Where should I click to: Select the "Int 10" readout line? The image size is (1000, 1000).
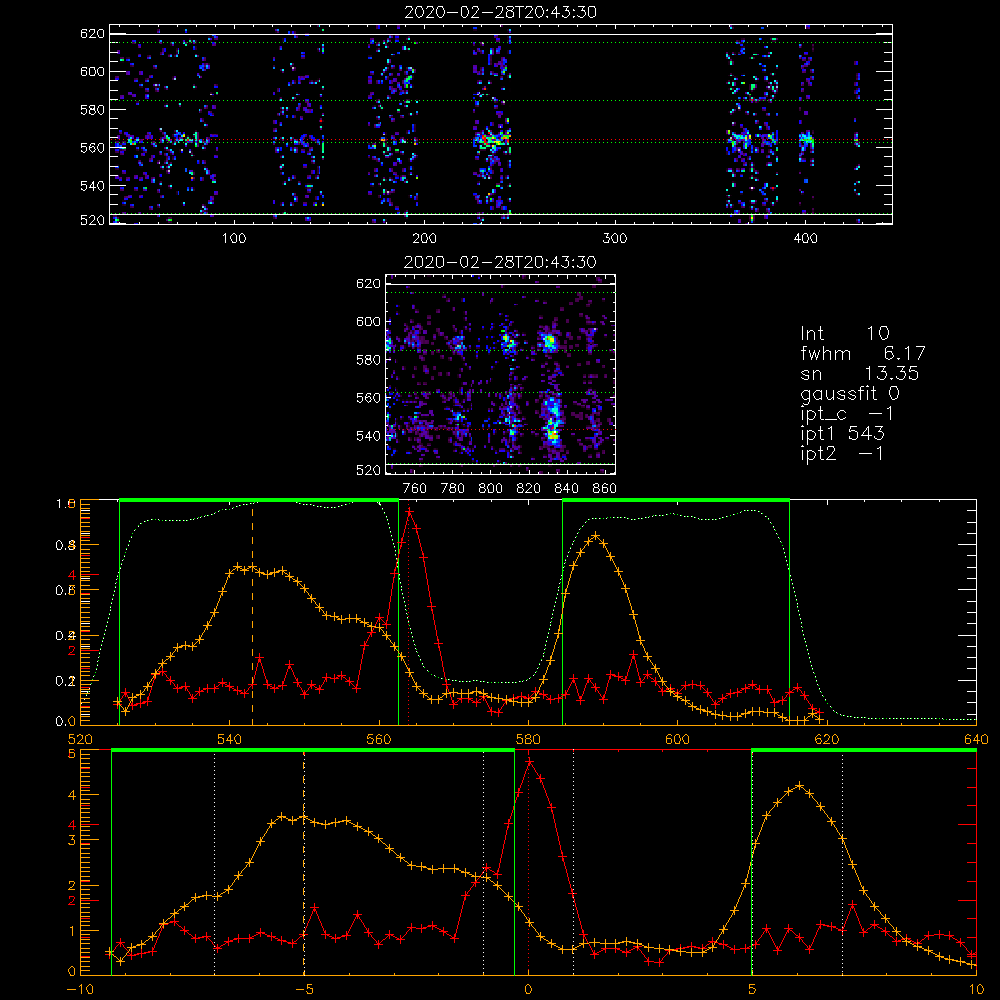point(845,334)
